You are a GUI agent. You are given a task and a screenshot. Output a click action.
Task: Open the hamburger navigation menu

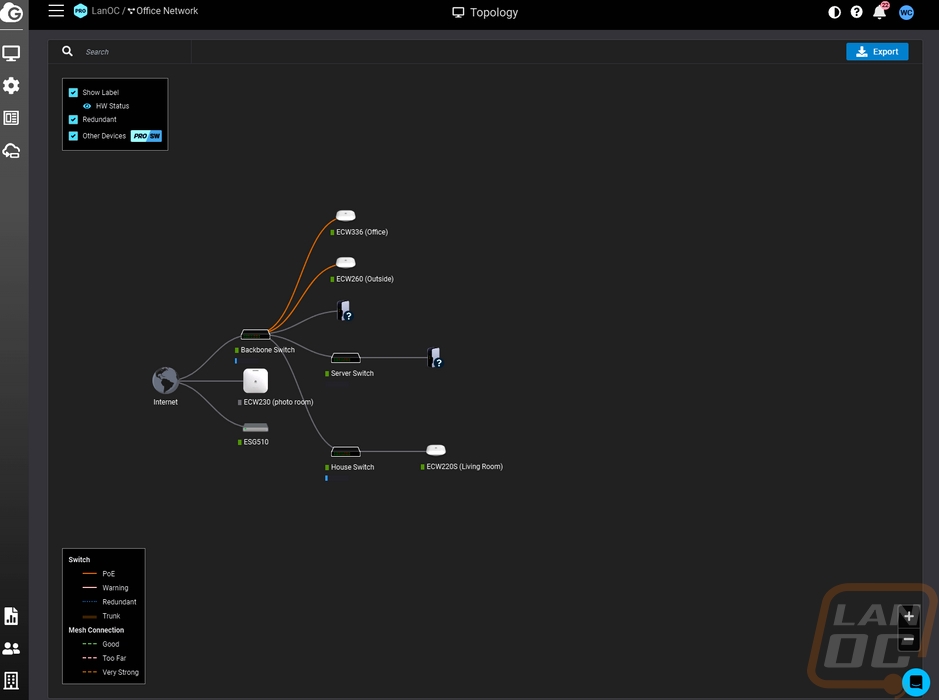[x=56, y=11]
